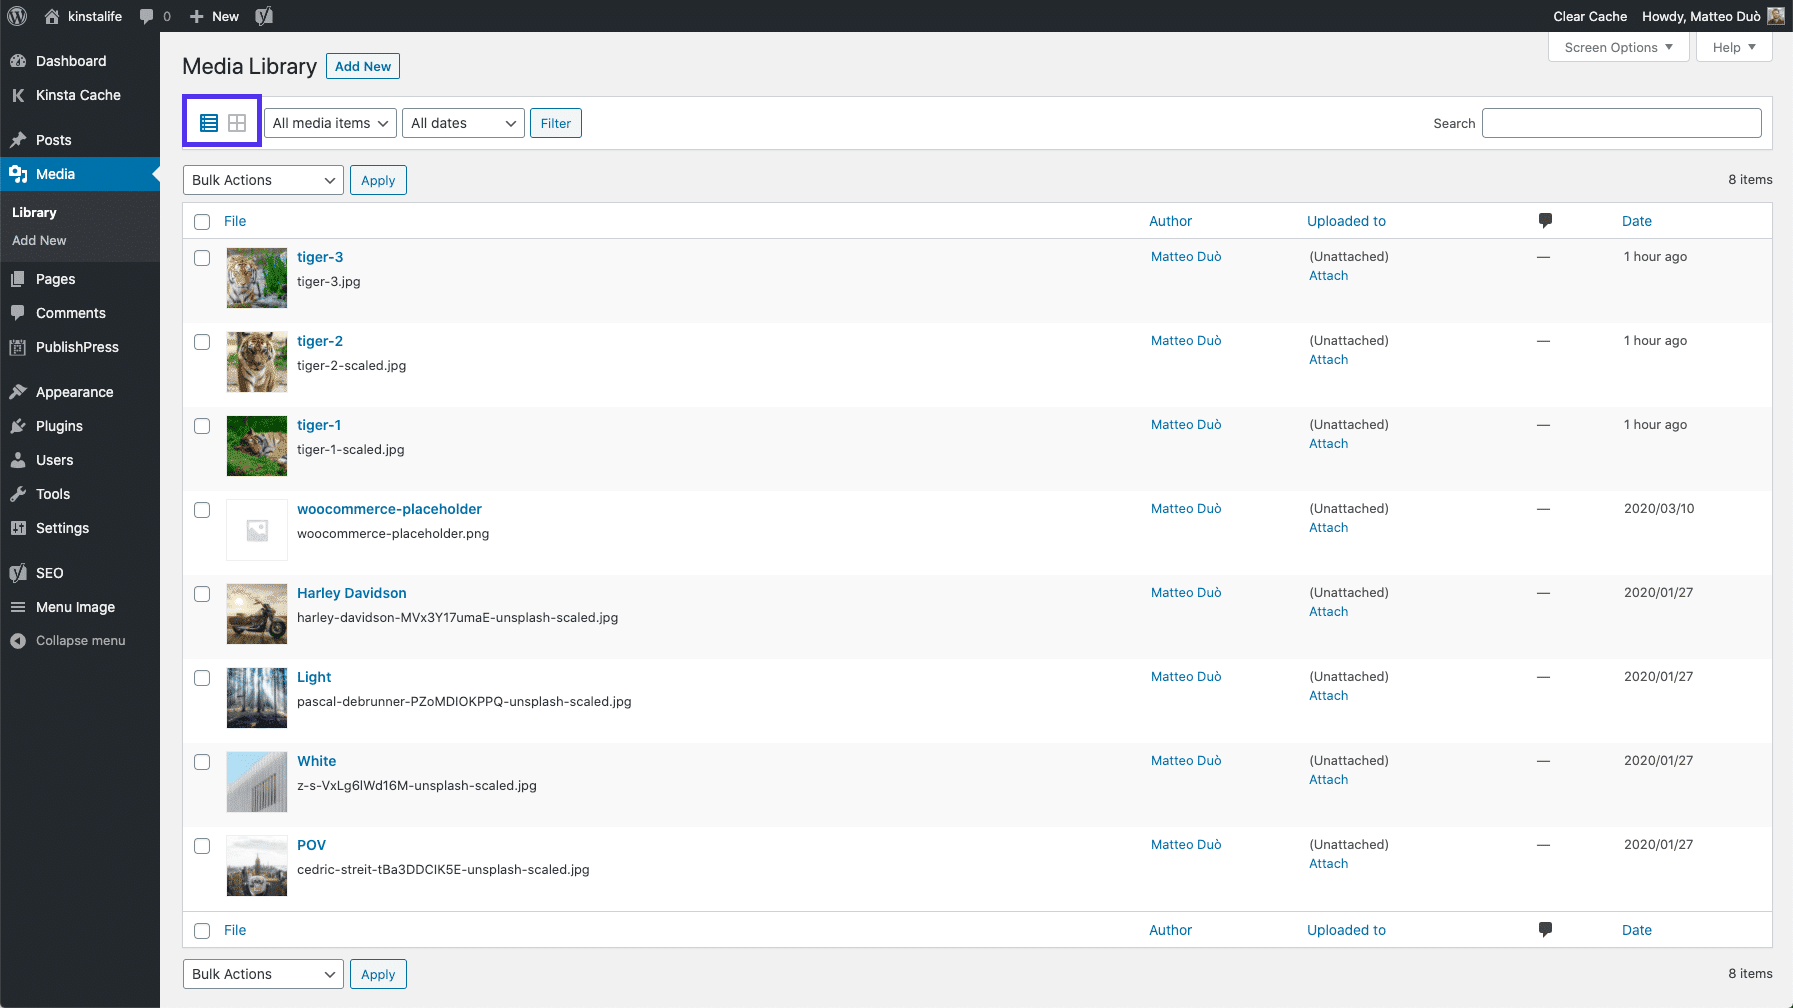Open Screen Options

1617,46
